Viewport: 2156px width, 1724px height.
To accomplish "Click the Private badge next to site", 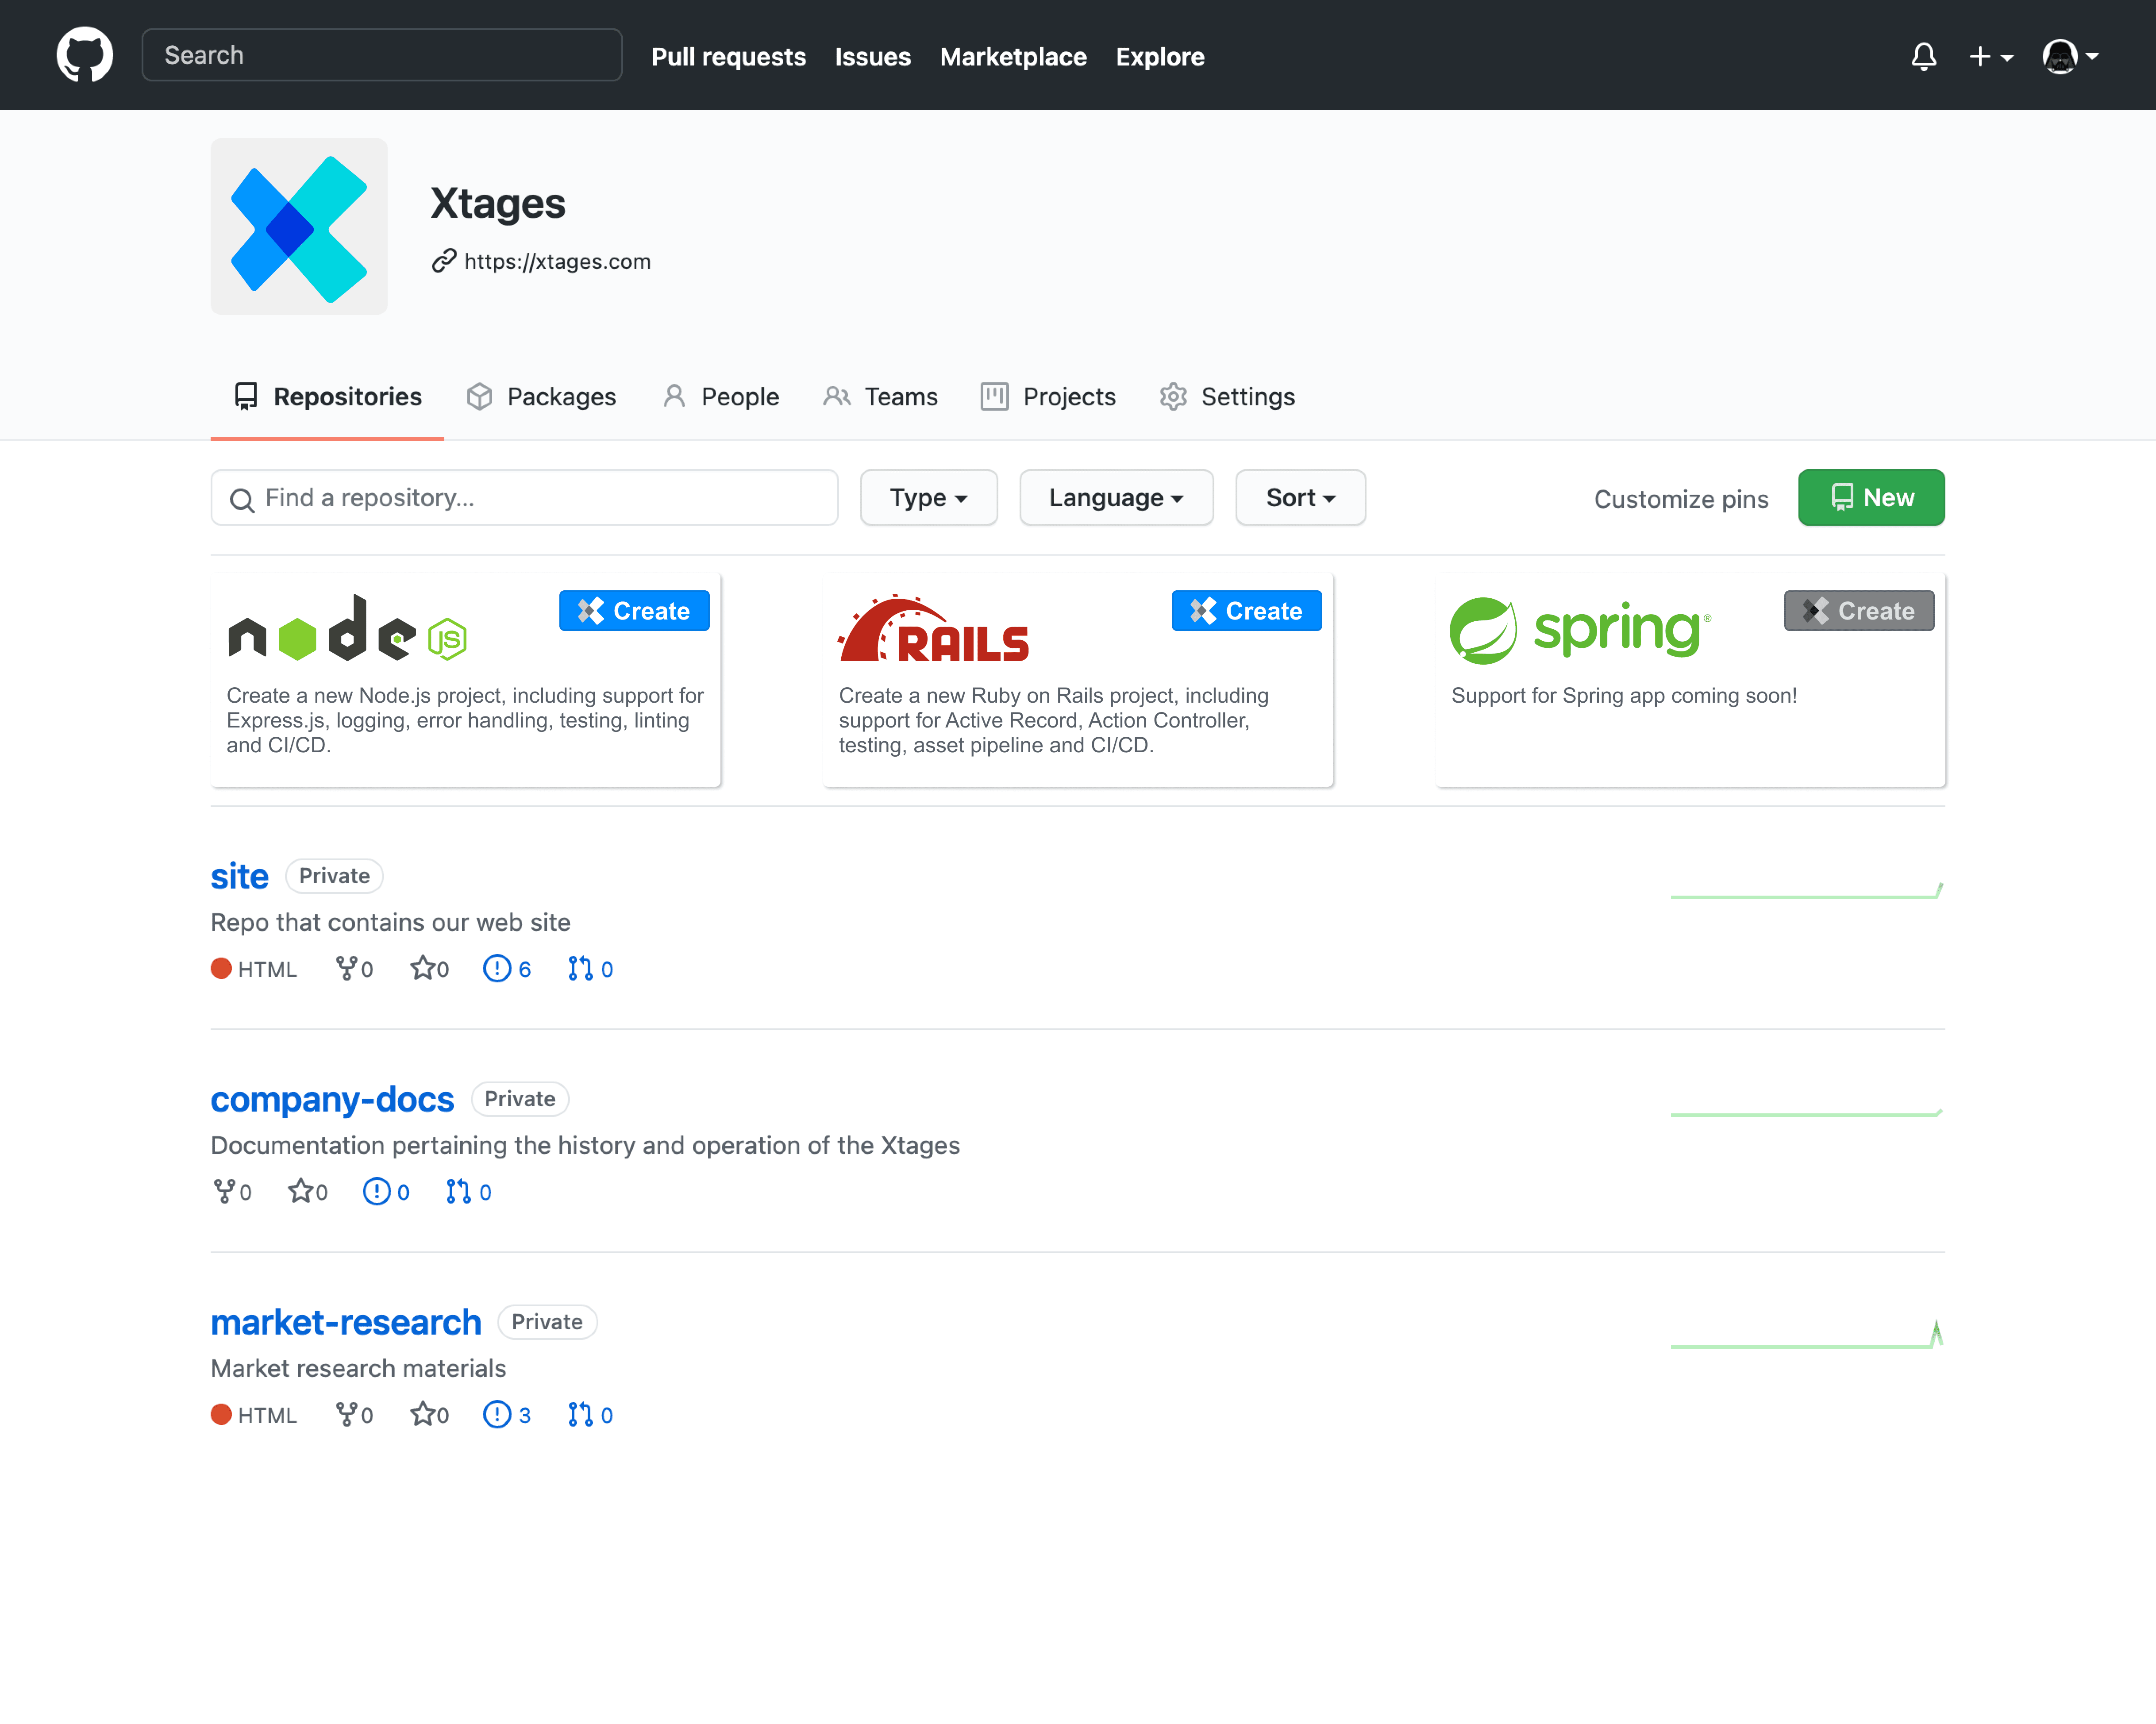I will tap(334, 876).
